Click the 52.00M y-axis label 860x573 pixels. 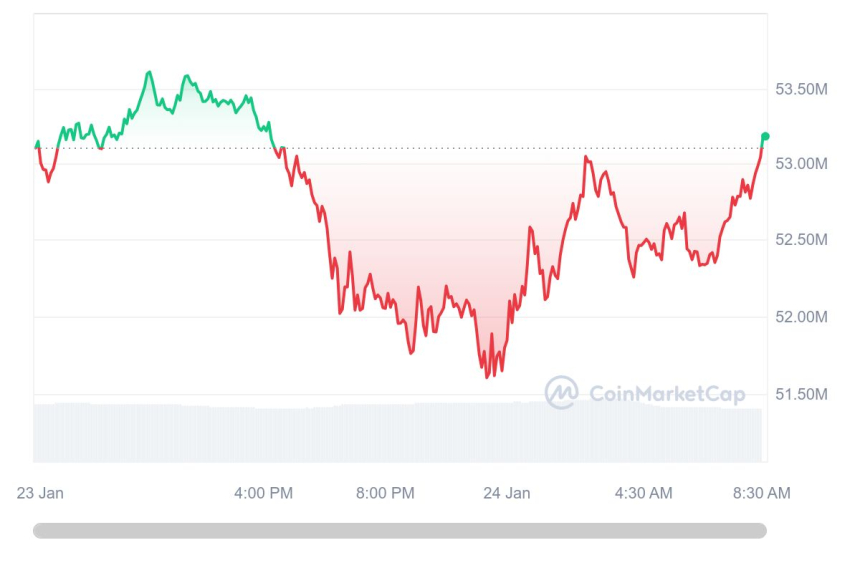802,317
